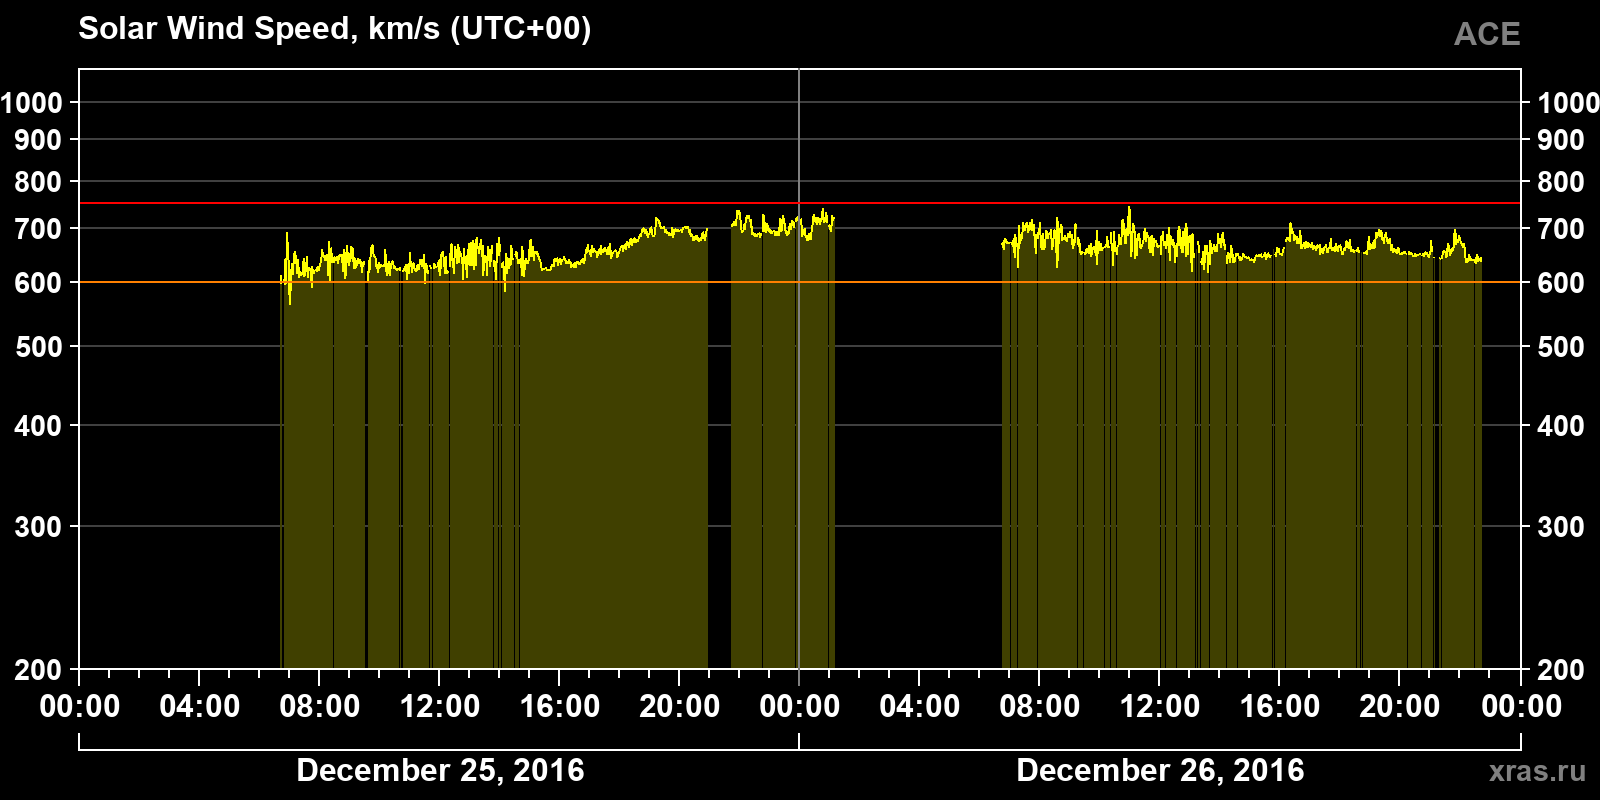Image resolution: width=1600 pixels, height=800 pixels.
Task: Click the gray vertical midnight divider line
Action: pos(799,368)
